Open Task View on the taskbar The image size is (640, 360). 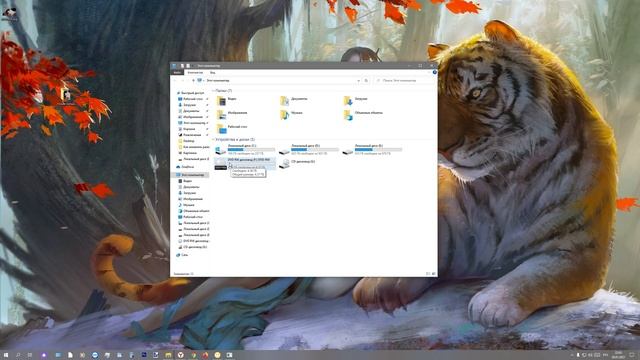coord(30,355)
